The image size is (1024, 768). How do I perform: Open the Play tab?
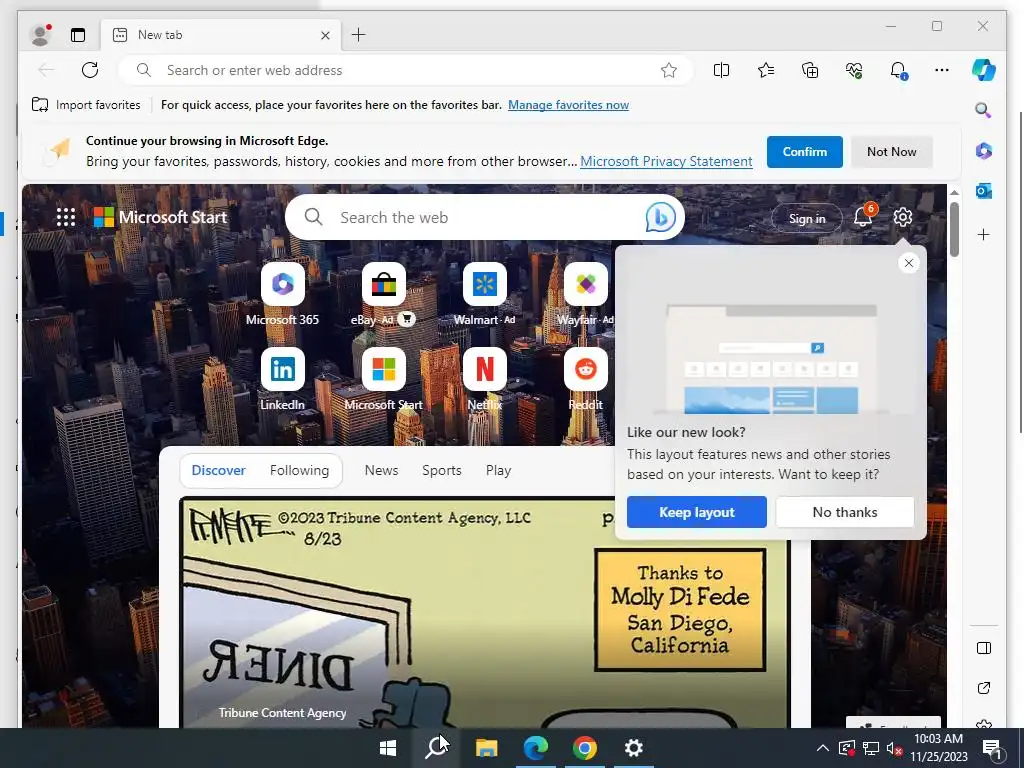click(x=498, y=470)
